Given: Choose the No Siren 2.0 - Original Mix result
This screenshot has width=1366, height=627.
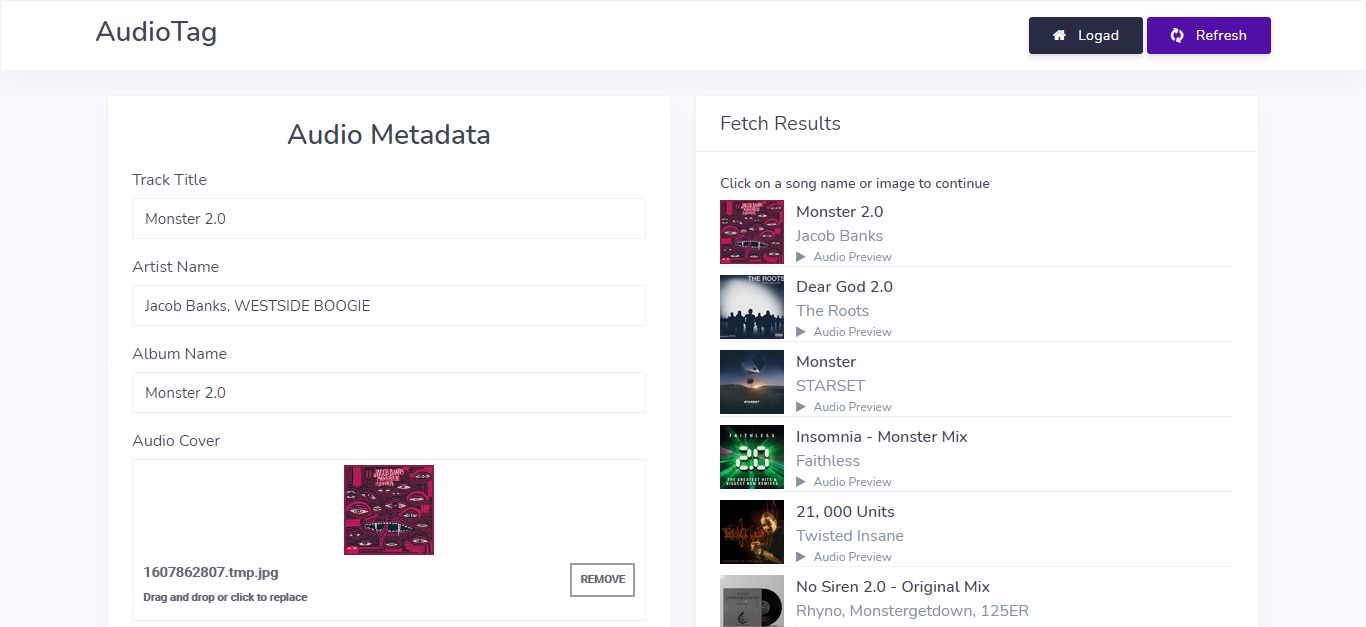Looking at the screenshot, I should 892,587.
